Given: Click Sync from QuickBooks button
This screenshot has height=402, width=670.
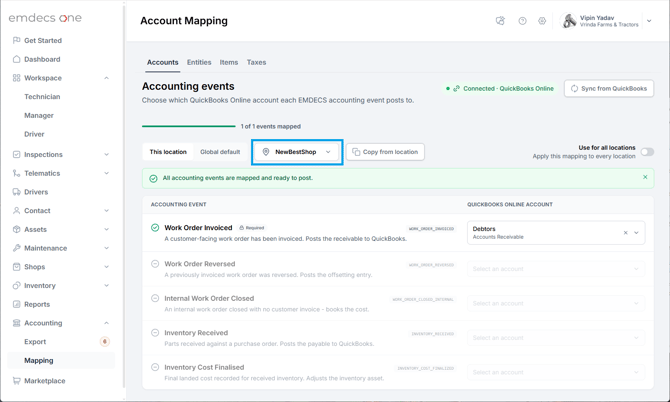Looking at the screenshot, I should pos(608,88).
